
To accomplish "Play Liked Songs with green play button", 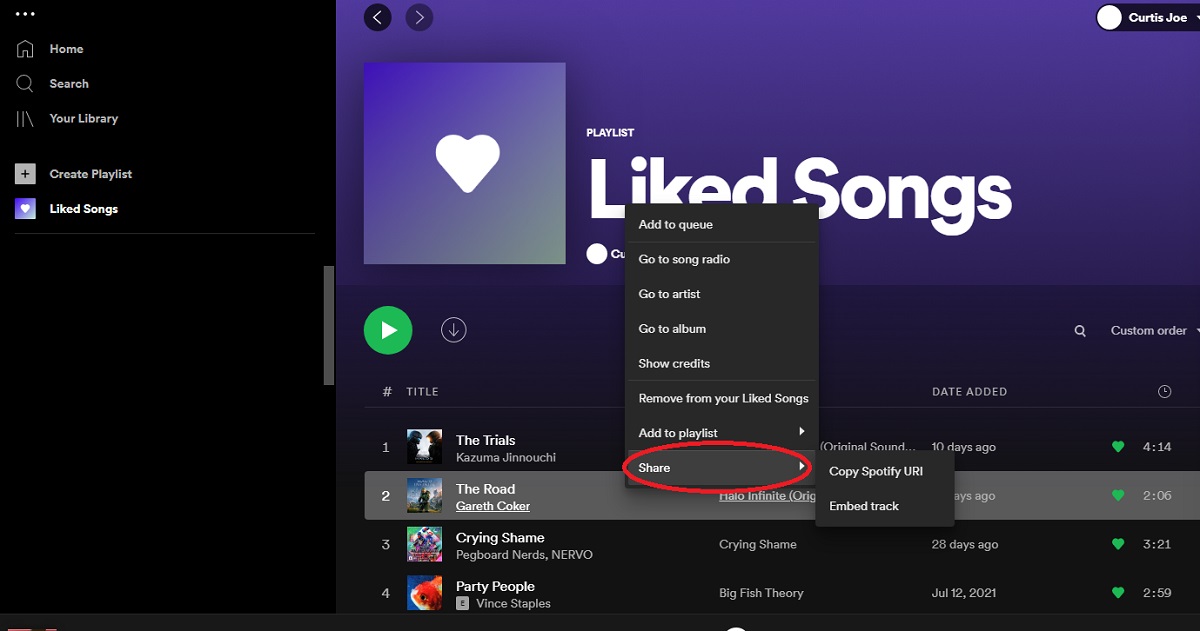I will [388, 330].
